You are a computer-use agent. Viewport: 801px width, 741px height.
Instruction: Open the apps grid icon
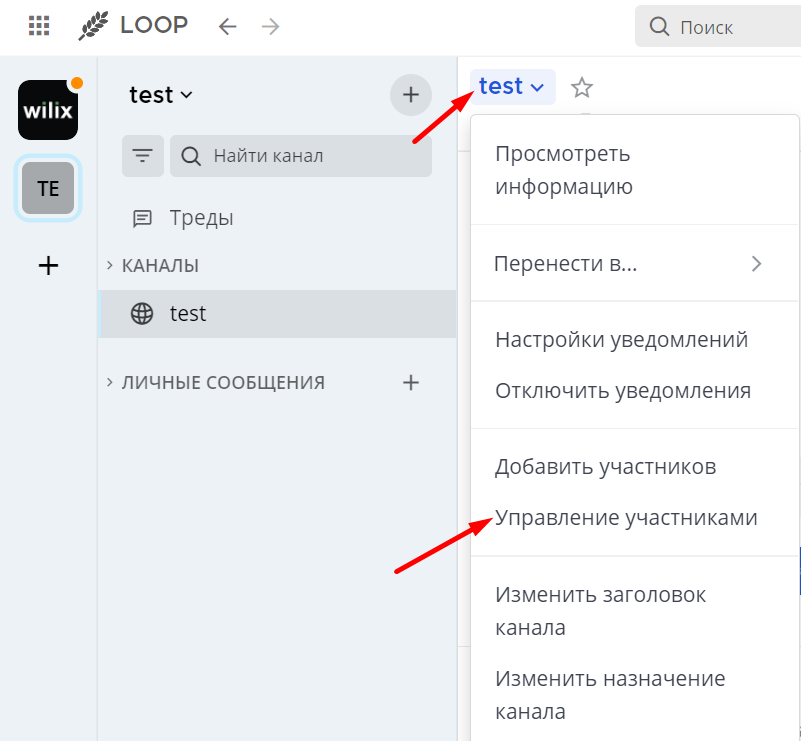(x=38, y=25)
